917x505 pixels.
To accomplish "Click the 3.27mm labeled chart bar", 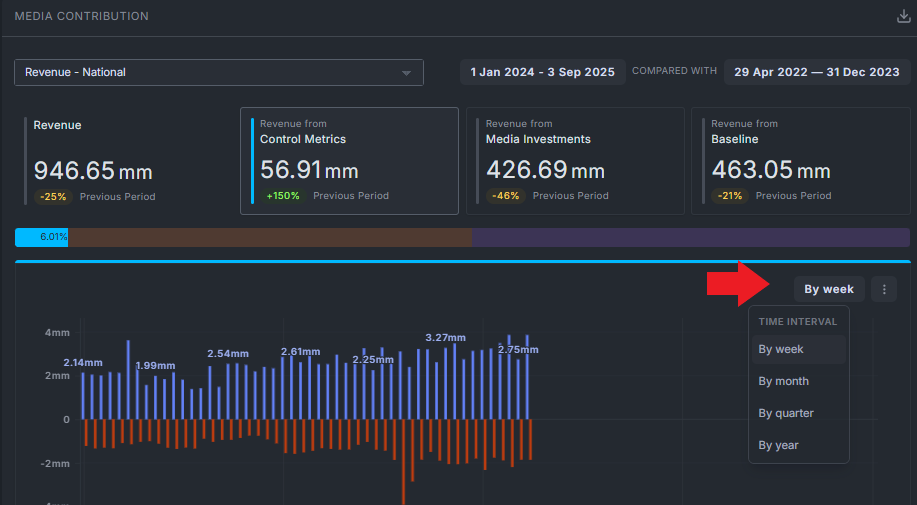I will click(x=446, y=384).
